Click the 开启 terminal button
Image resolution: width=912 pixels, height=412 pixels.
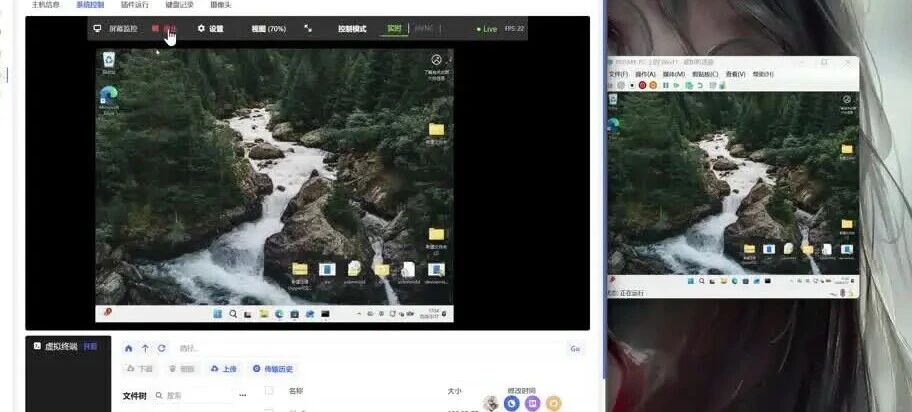coord(90,346)
